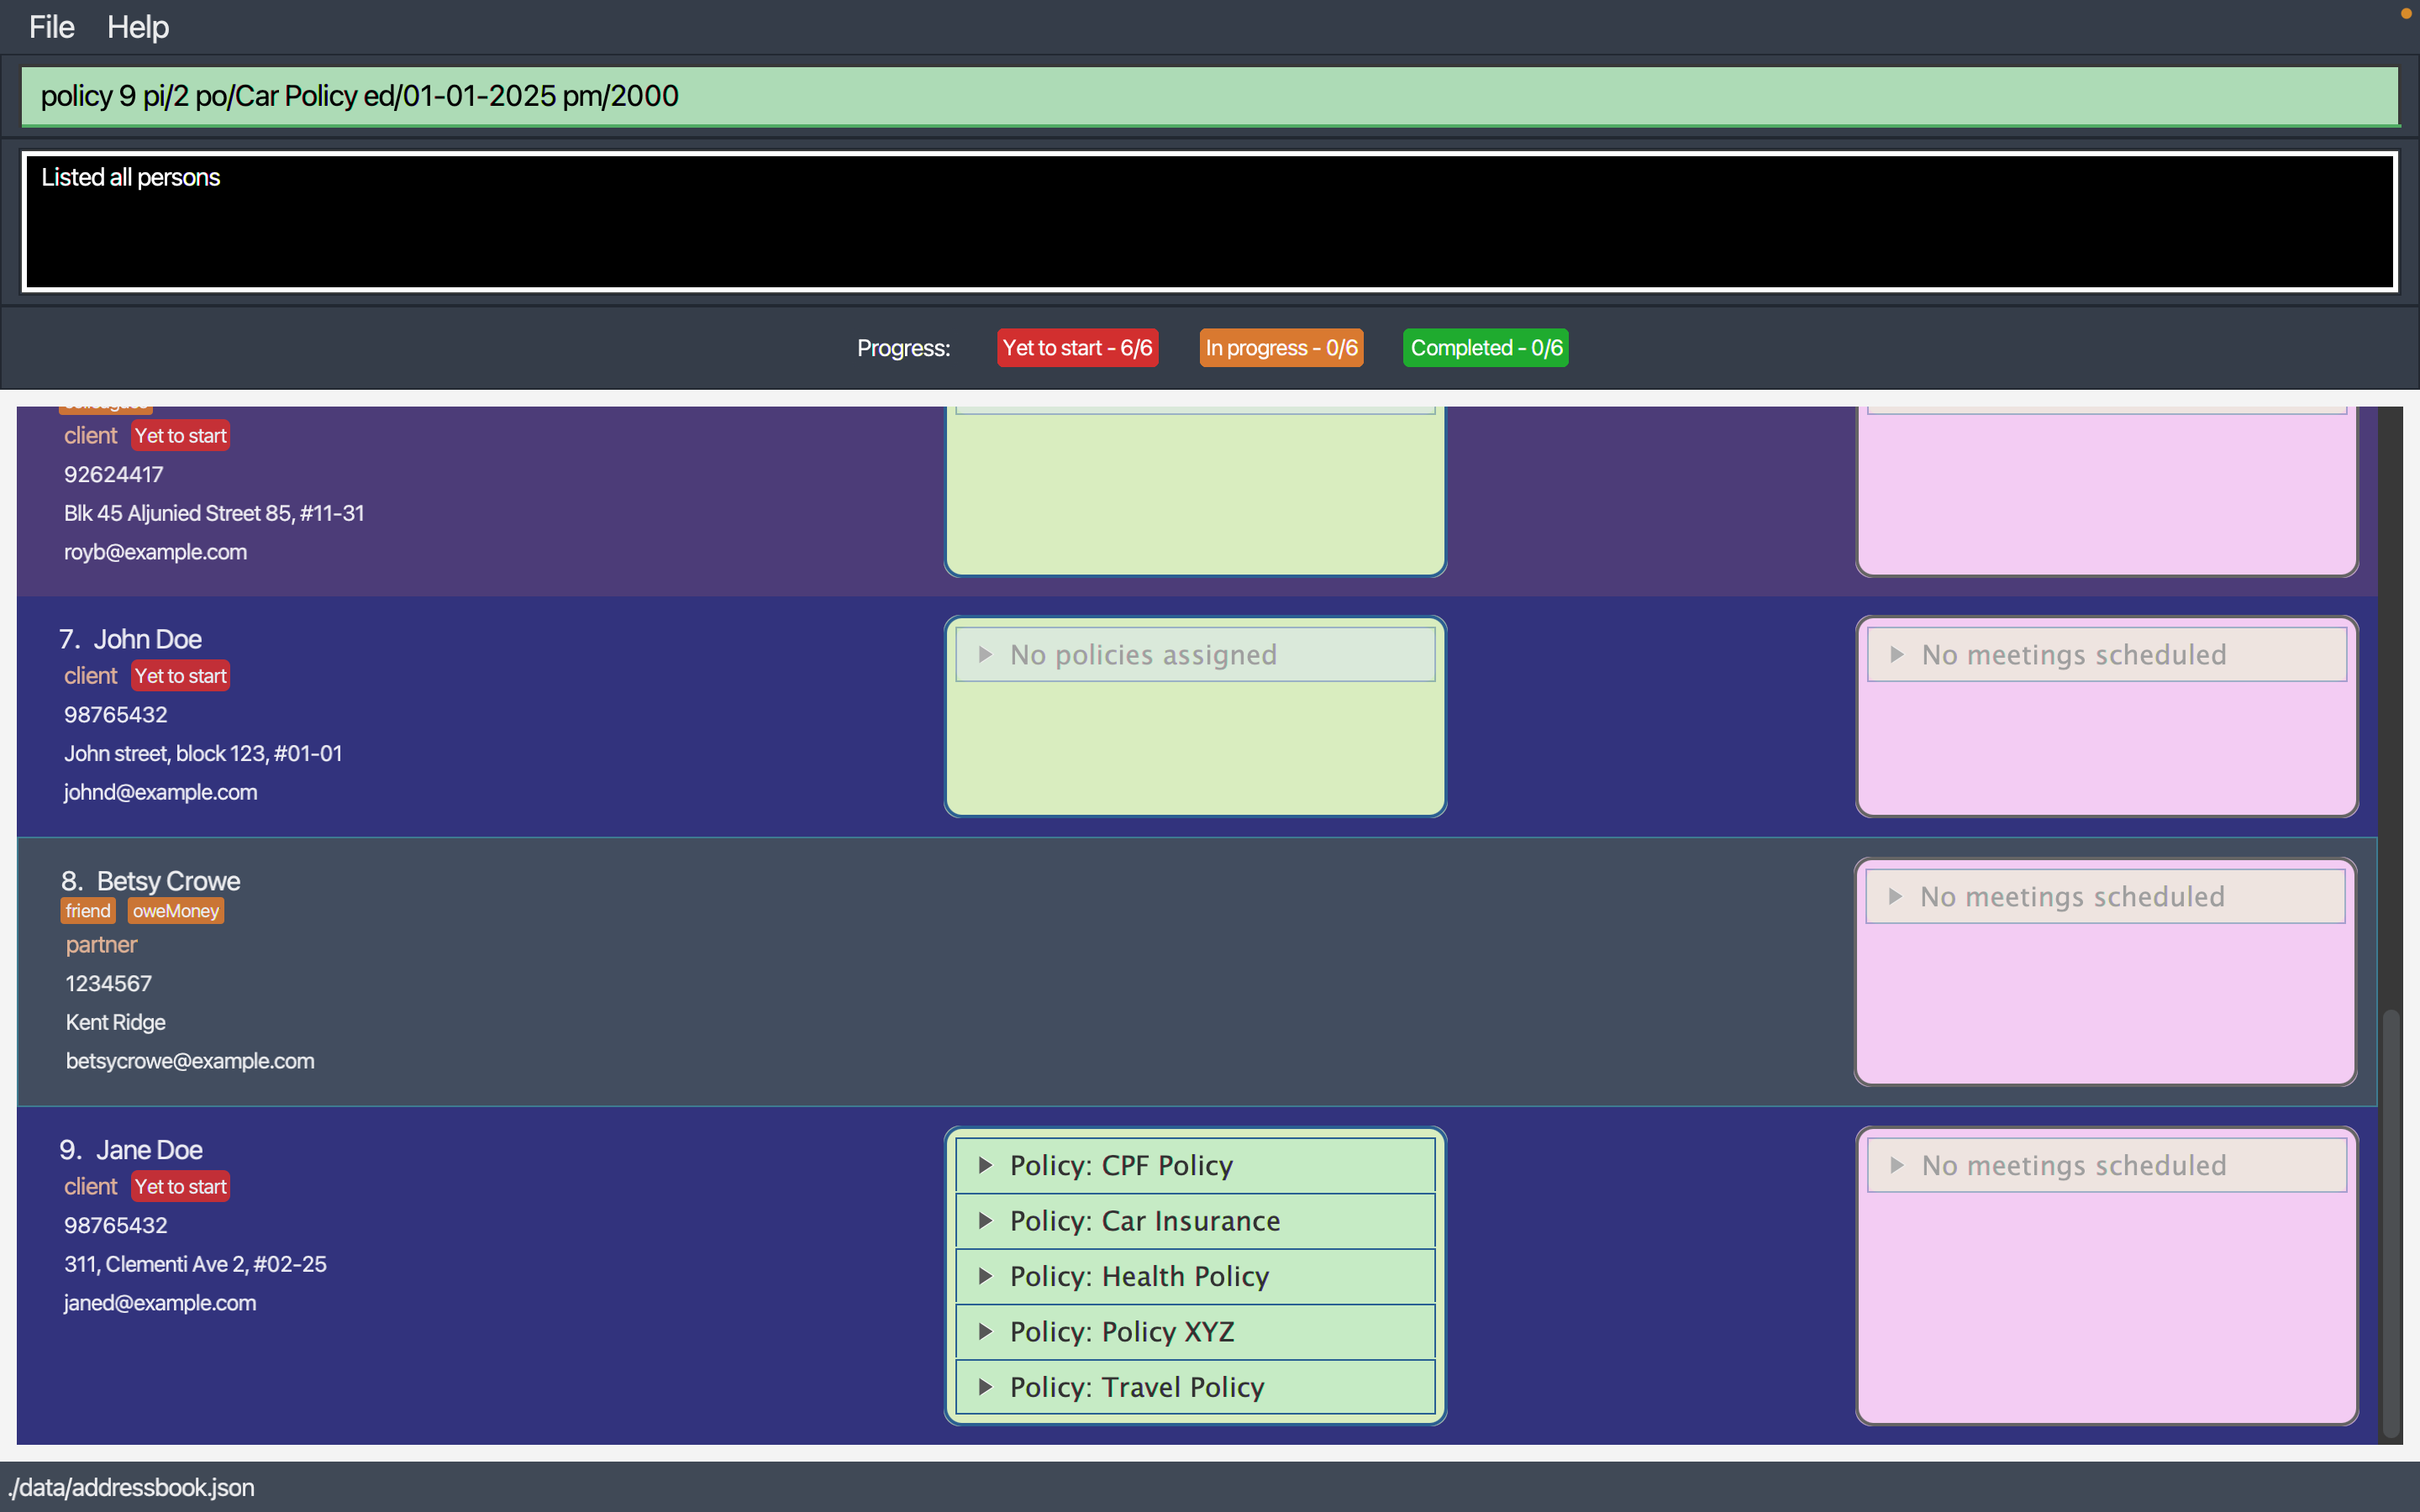Click the red dot status indicator top right

[2406, 13]
